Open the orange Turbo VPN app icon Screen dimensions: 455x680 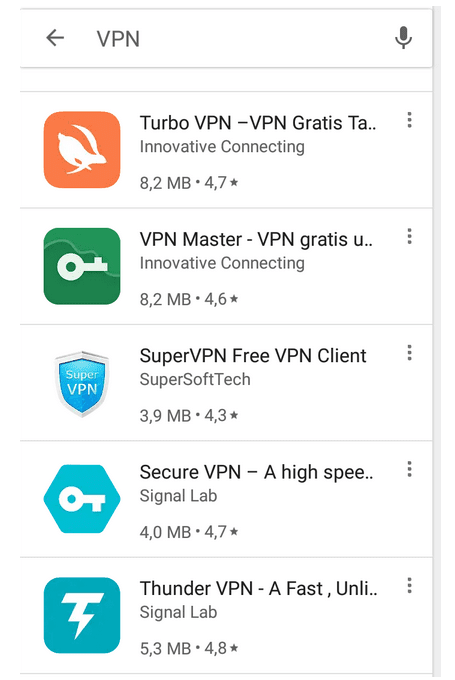pyautogui.click(x=82, y=150)
